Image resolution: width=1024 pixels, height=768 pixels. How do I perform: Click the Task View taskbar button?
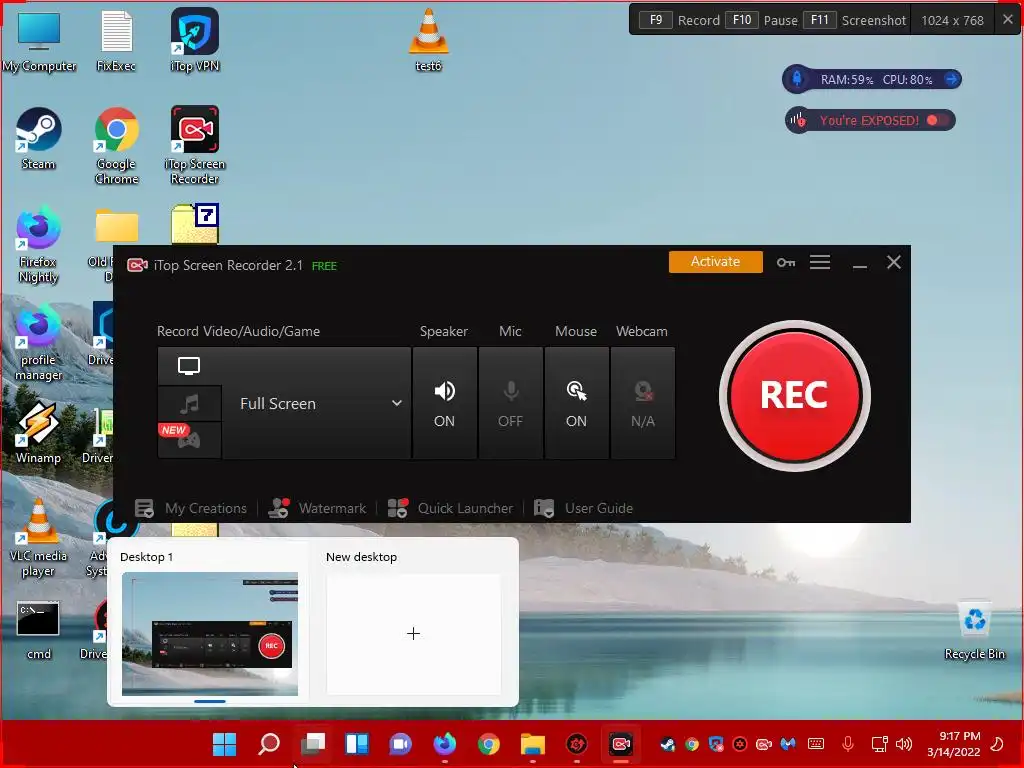coord(313,744)
